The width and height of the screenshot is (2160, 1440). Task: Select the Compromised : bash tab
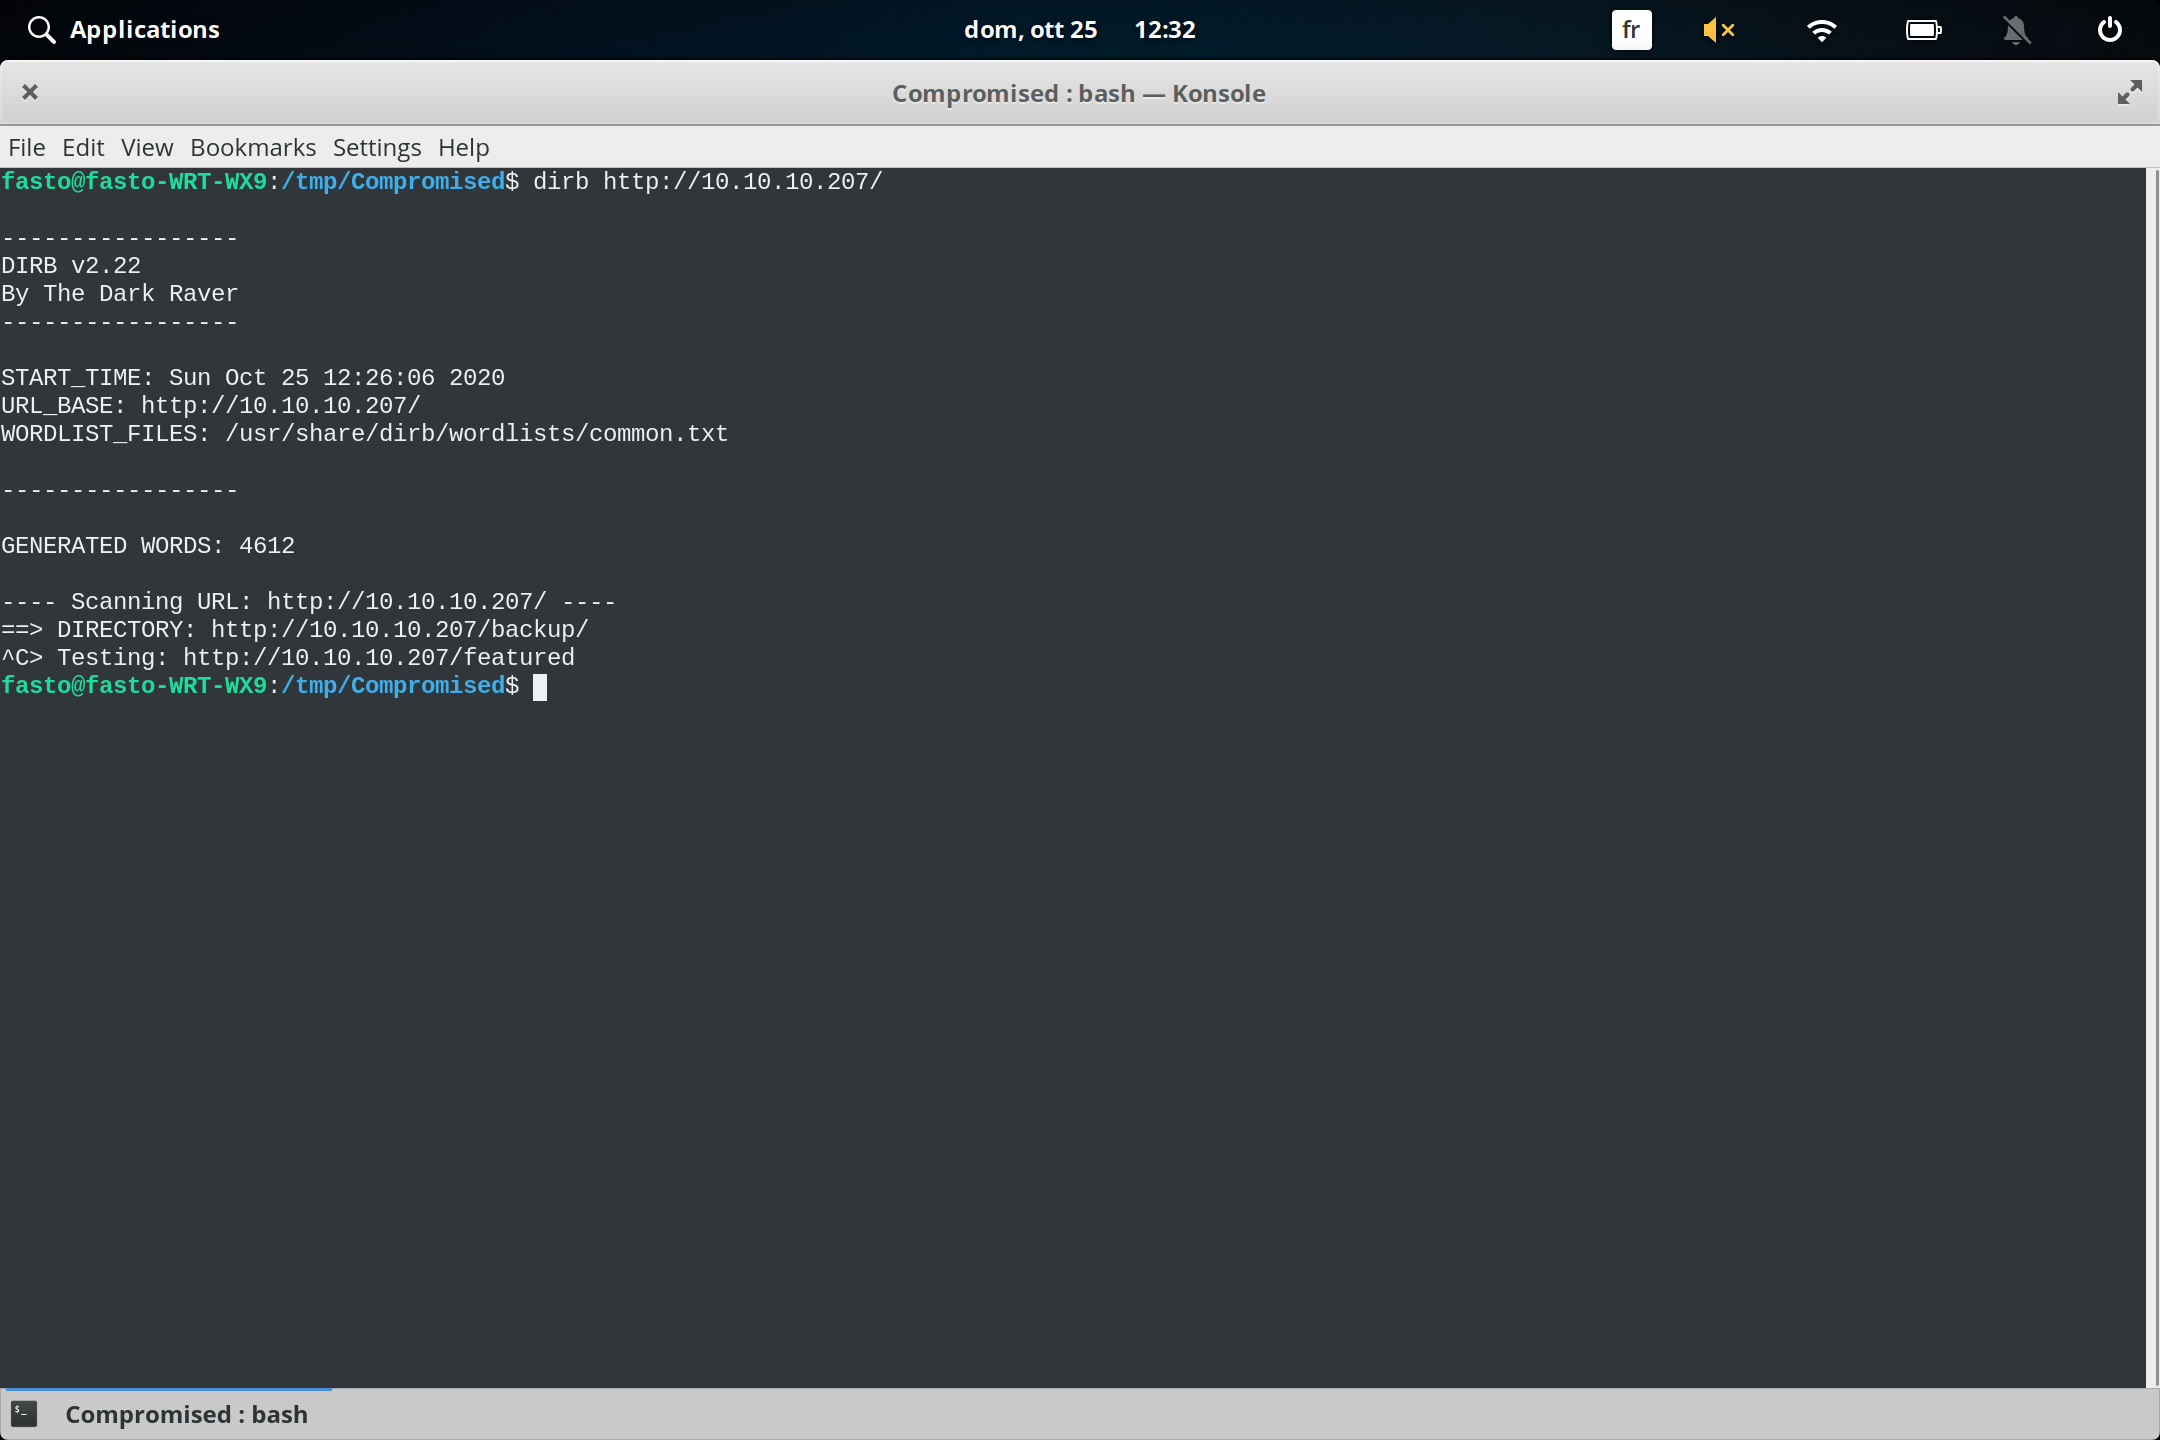click(186, 1413)
